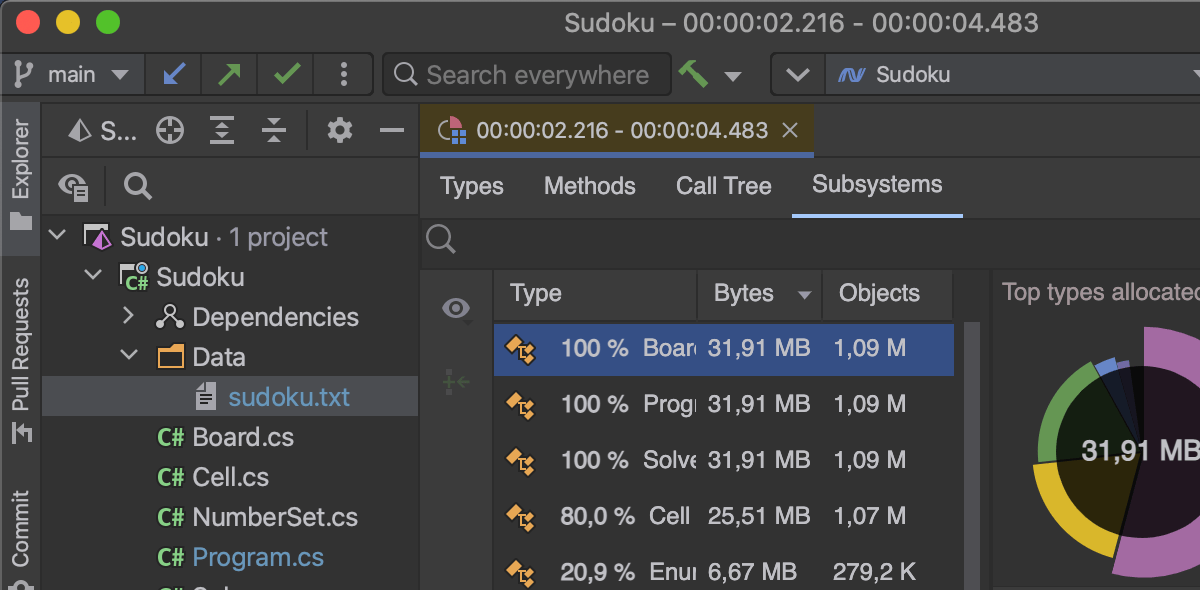Switch to the Call Tree tab

tap(723, 186)
